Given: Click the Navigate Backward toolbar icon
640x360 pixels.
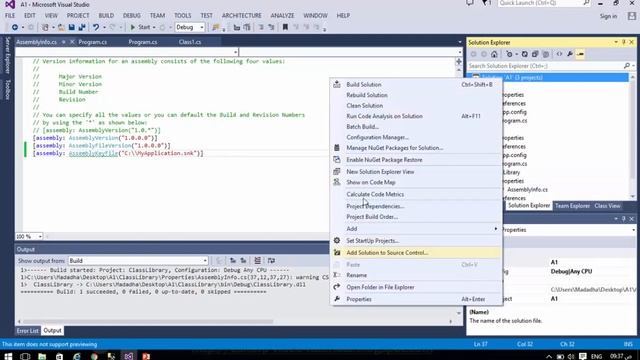Looking at the screenshot, I should pos(15,27).
